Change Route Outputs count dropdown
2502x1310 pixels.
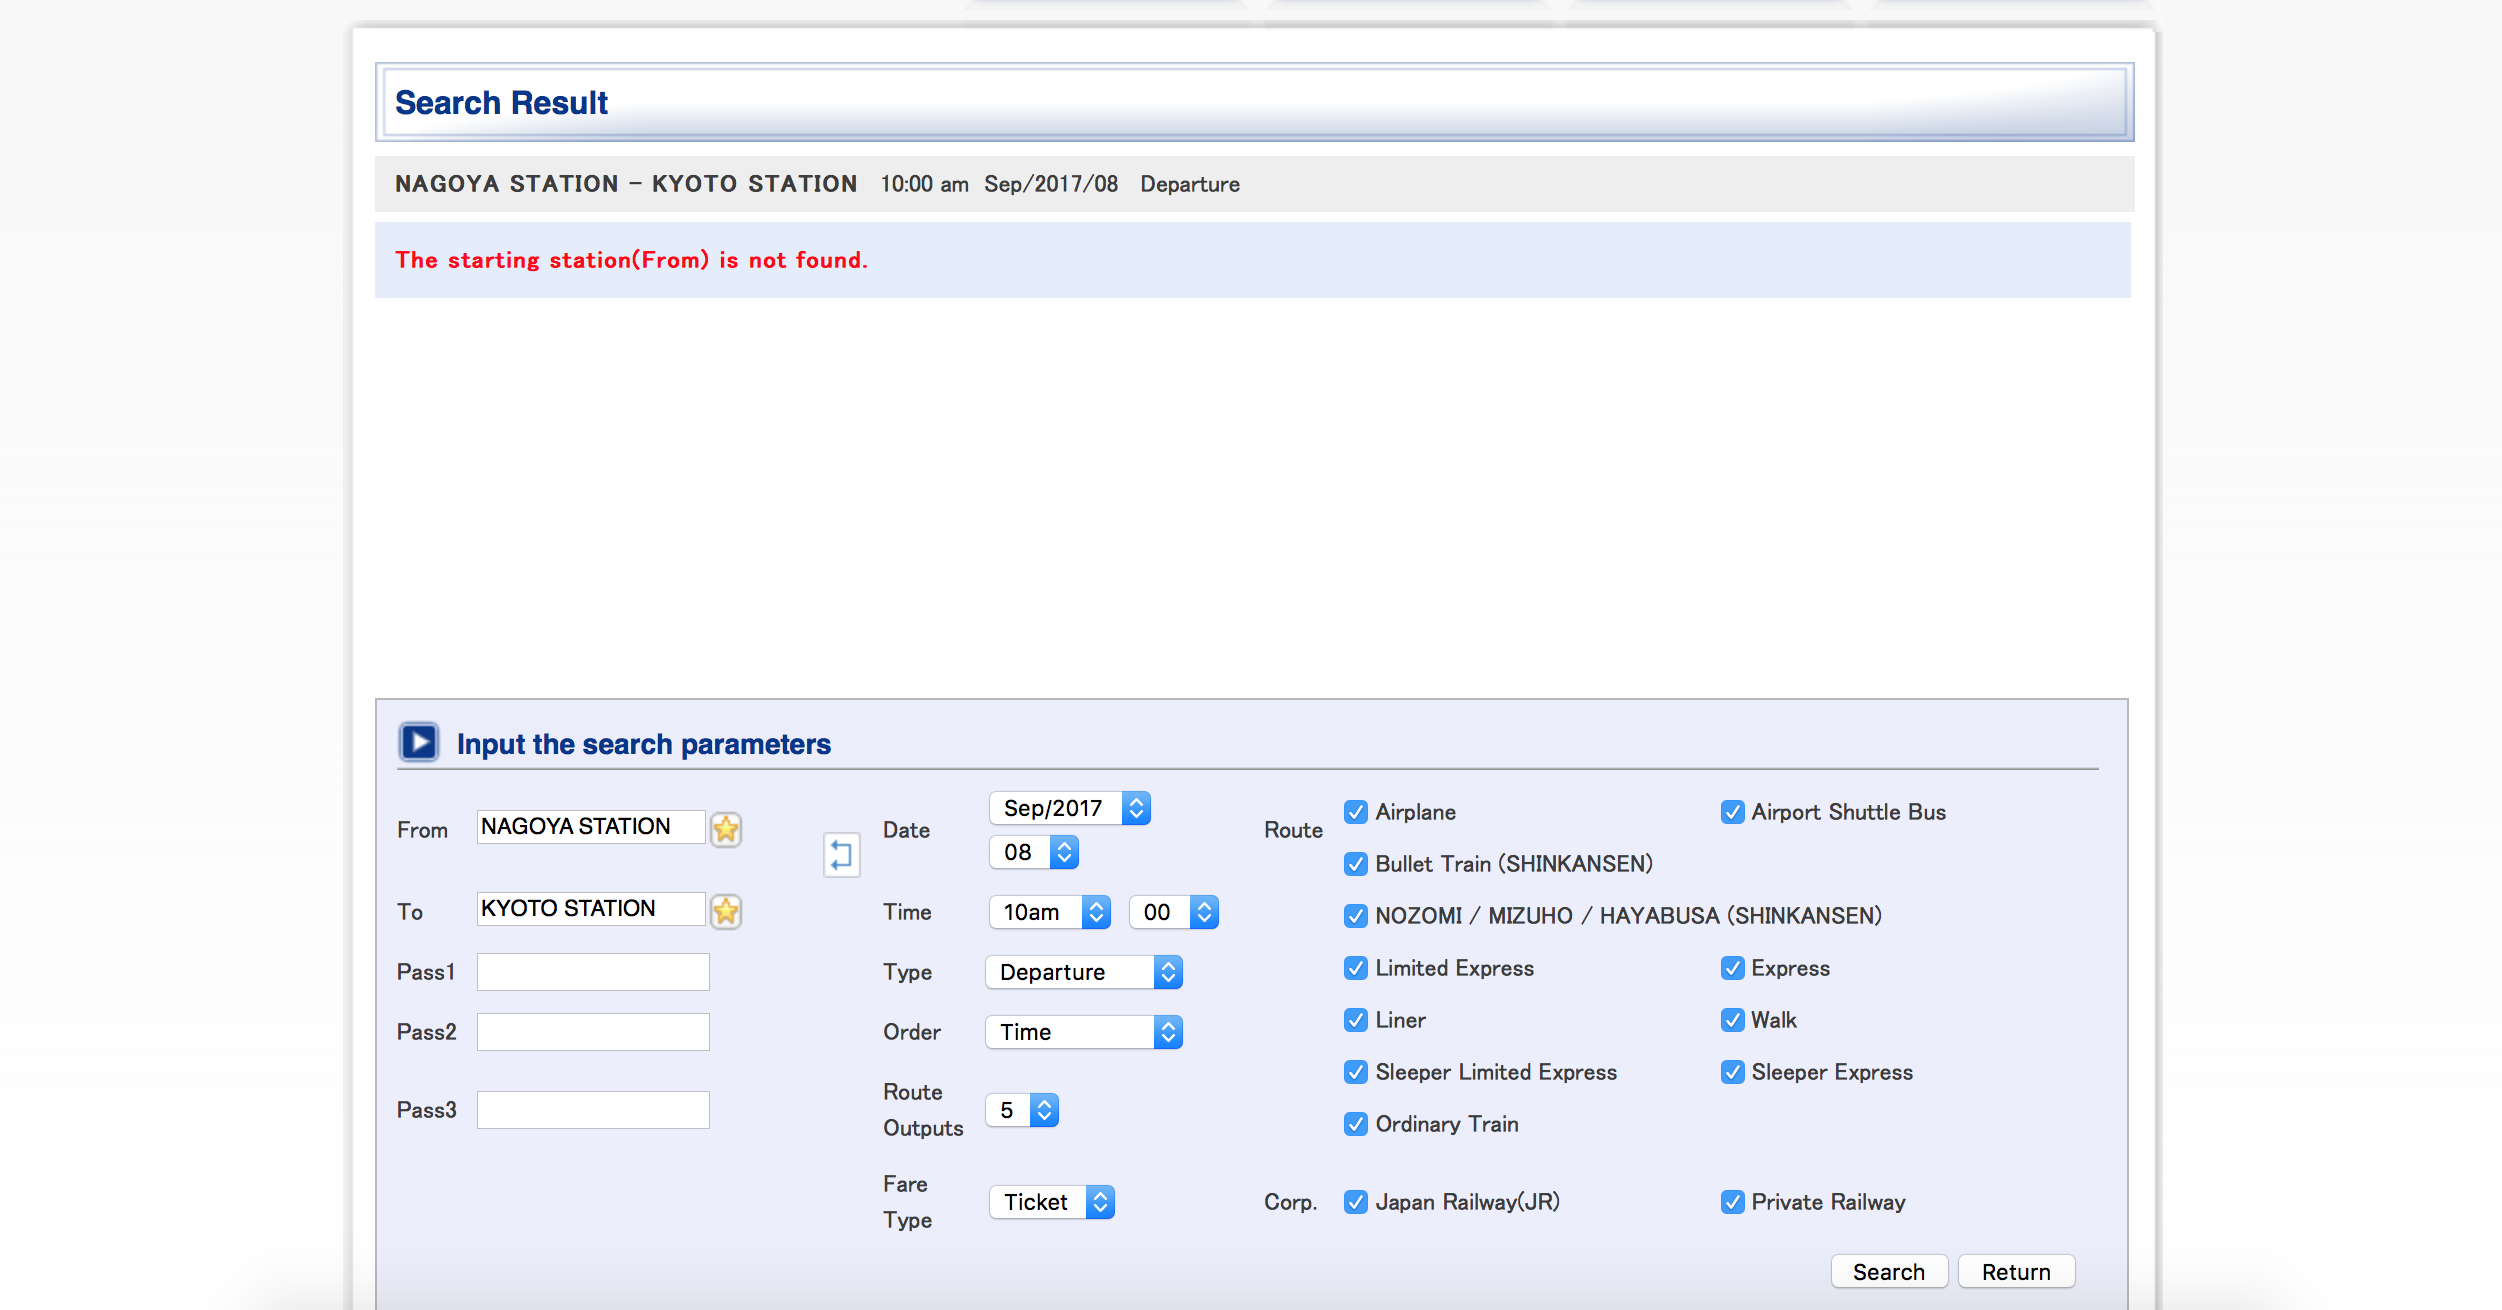[x=1021, y=1110]
